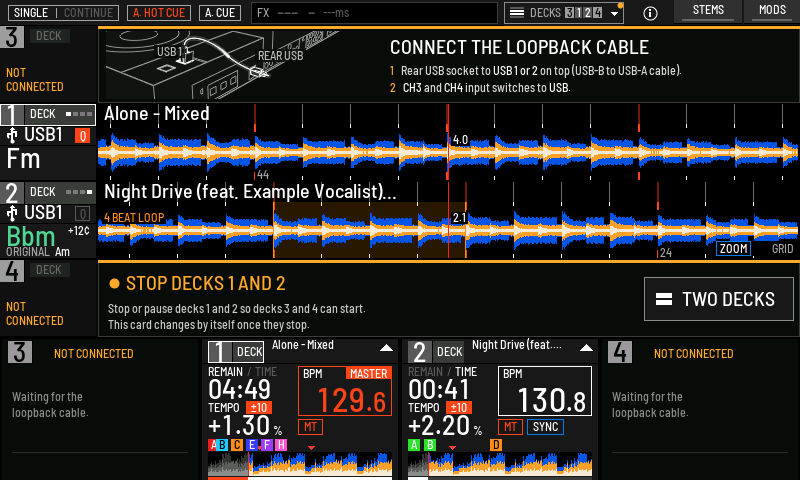Image resolution: width=800 pixels, height=480 pixels.
Task: Click the large deck 2 number icon
Action: point(11,193)
